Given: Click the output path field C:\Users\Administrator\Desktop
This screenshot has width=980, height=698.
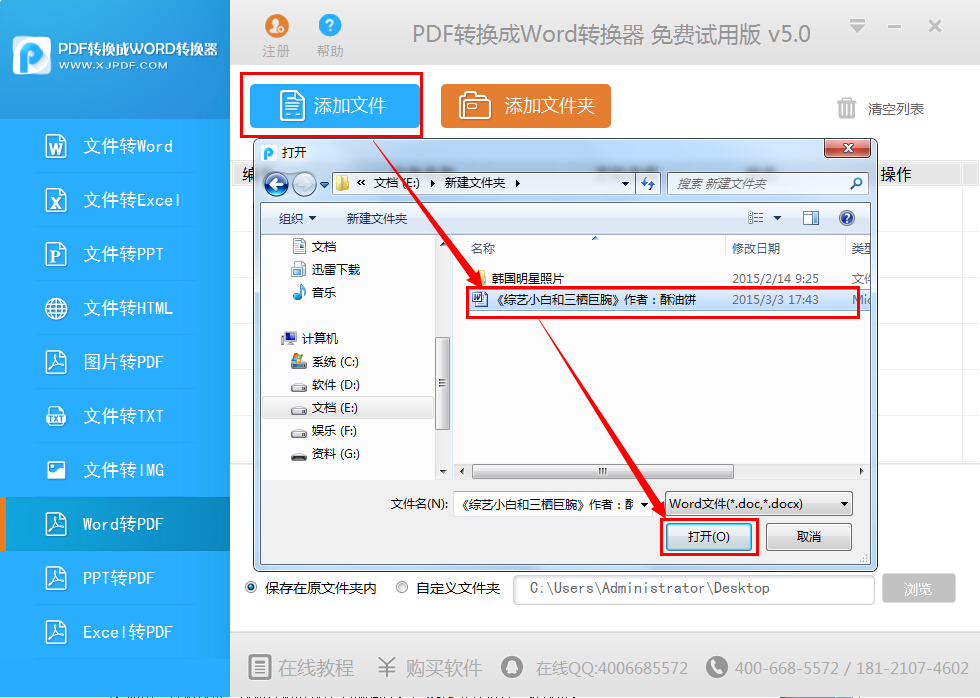Looking at the screenshot, I should (693, 589).
